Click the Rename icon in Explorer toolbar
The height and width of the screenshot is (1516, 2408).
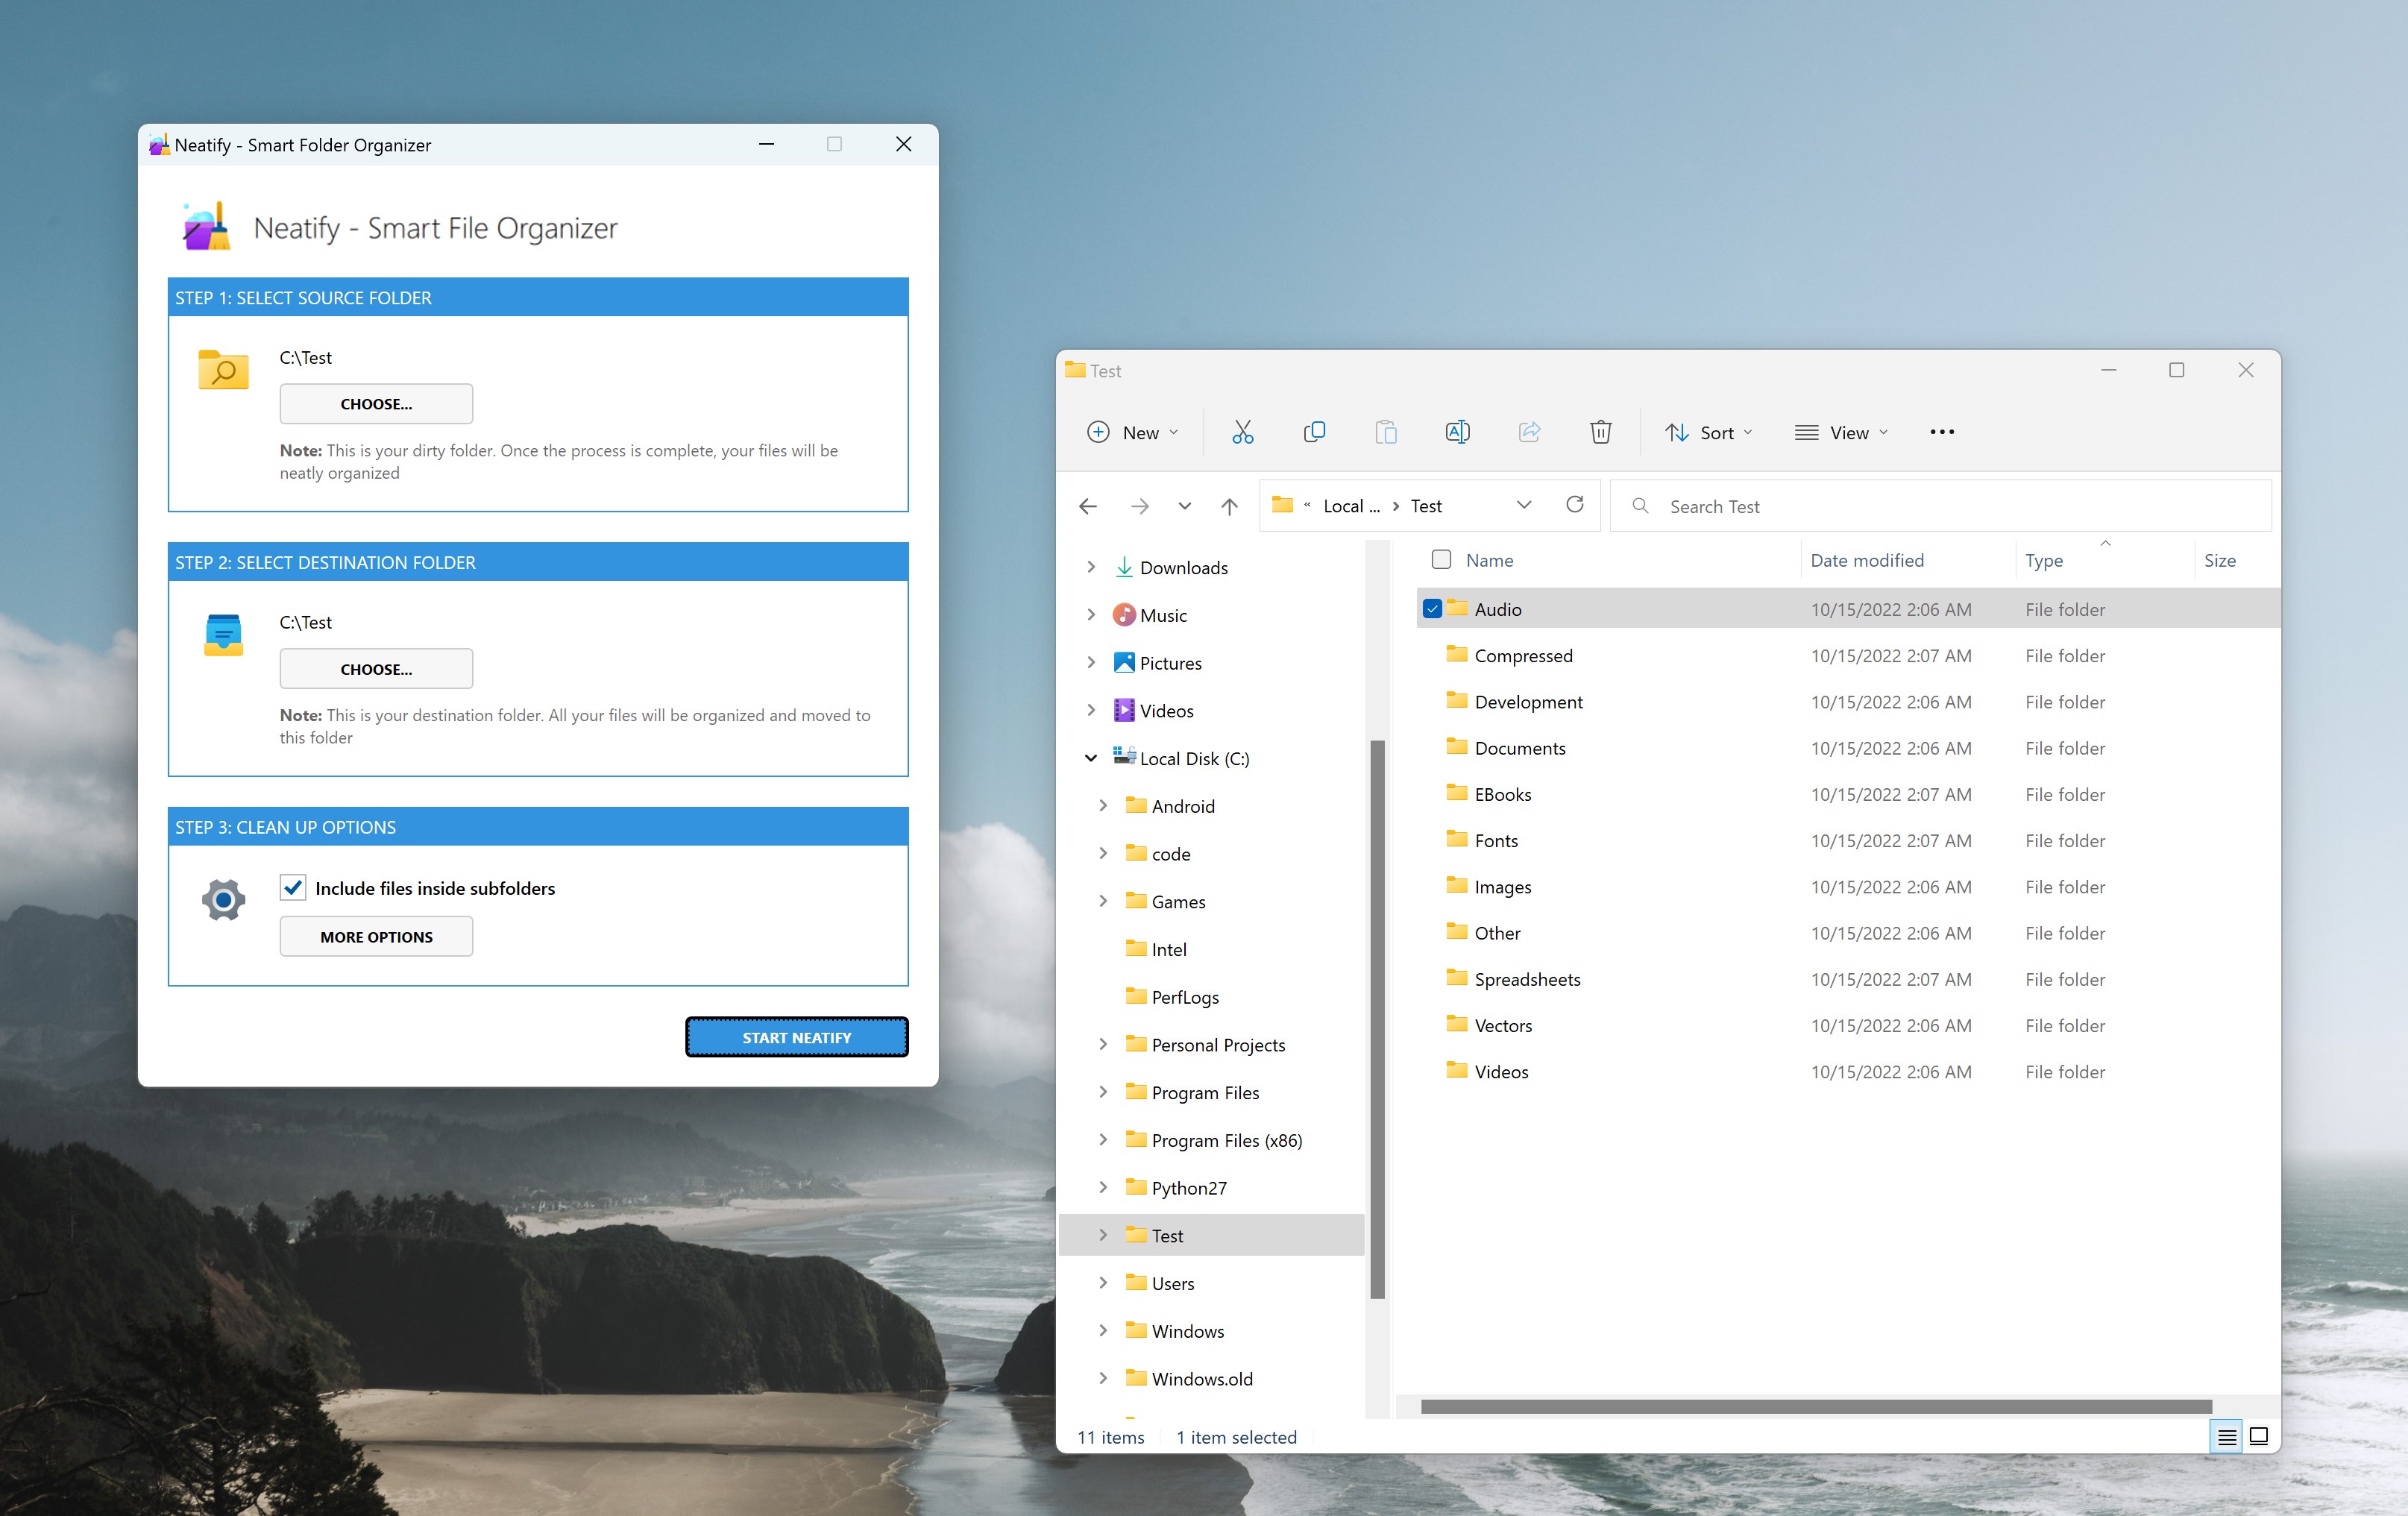pyautogui.click(x=1457, y=432)
